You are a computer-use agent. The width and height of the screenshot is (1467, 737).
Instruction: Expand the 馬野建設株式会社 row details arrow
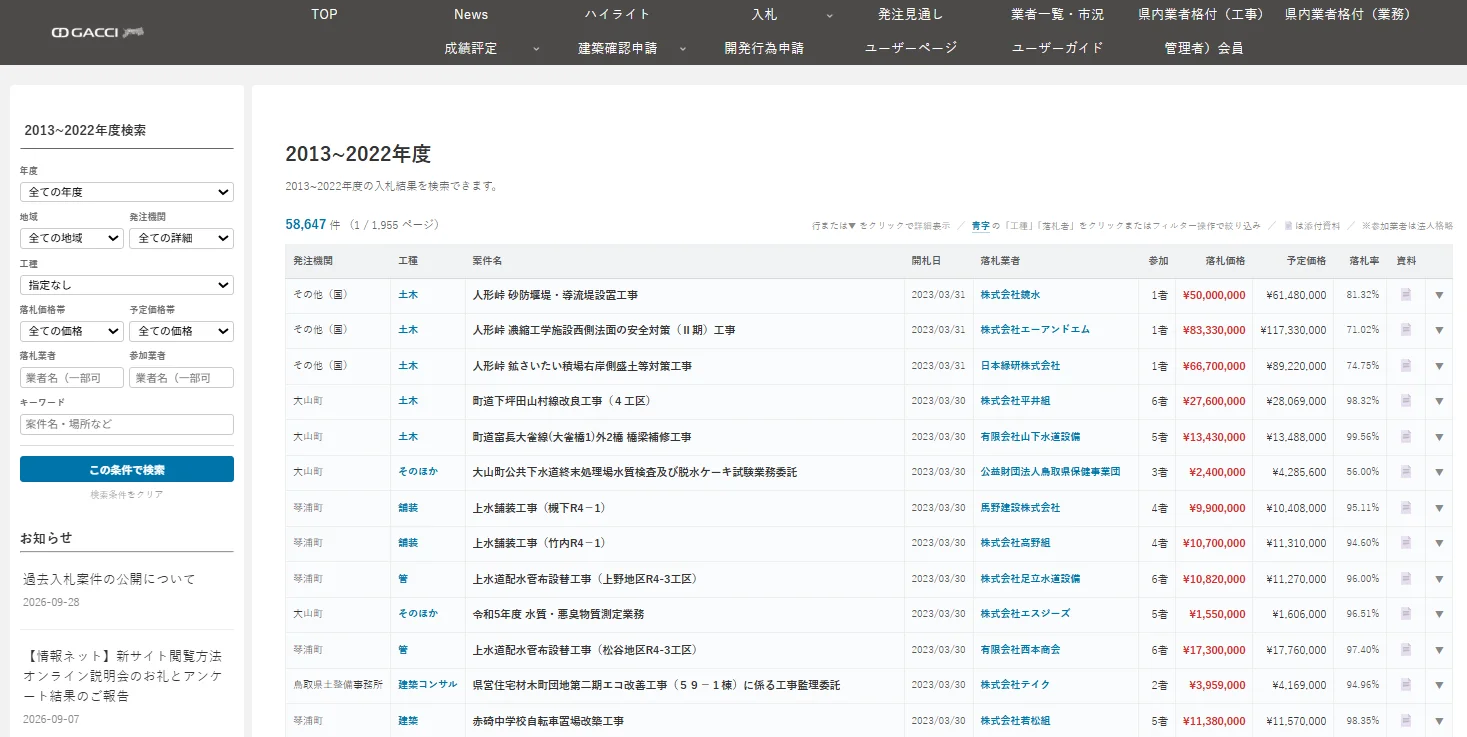(x=1439, y=508)
